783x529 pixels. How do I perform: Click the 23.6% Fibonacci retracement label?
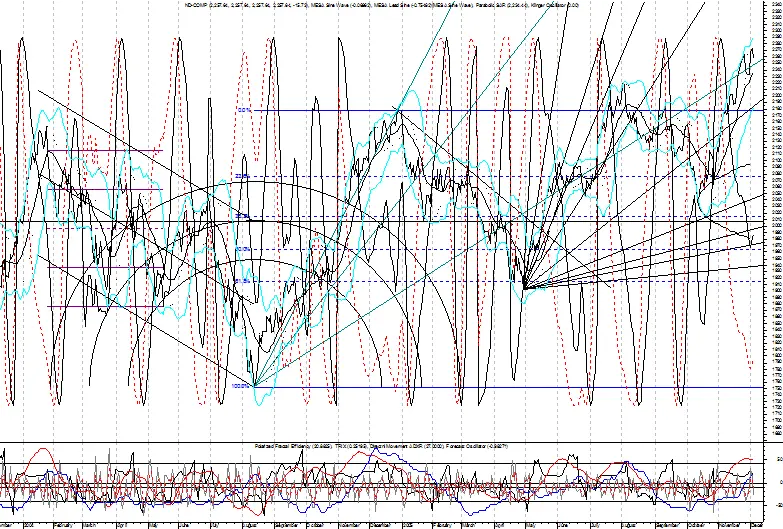pyautogui.click(x=242, y=176)
